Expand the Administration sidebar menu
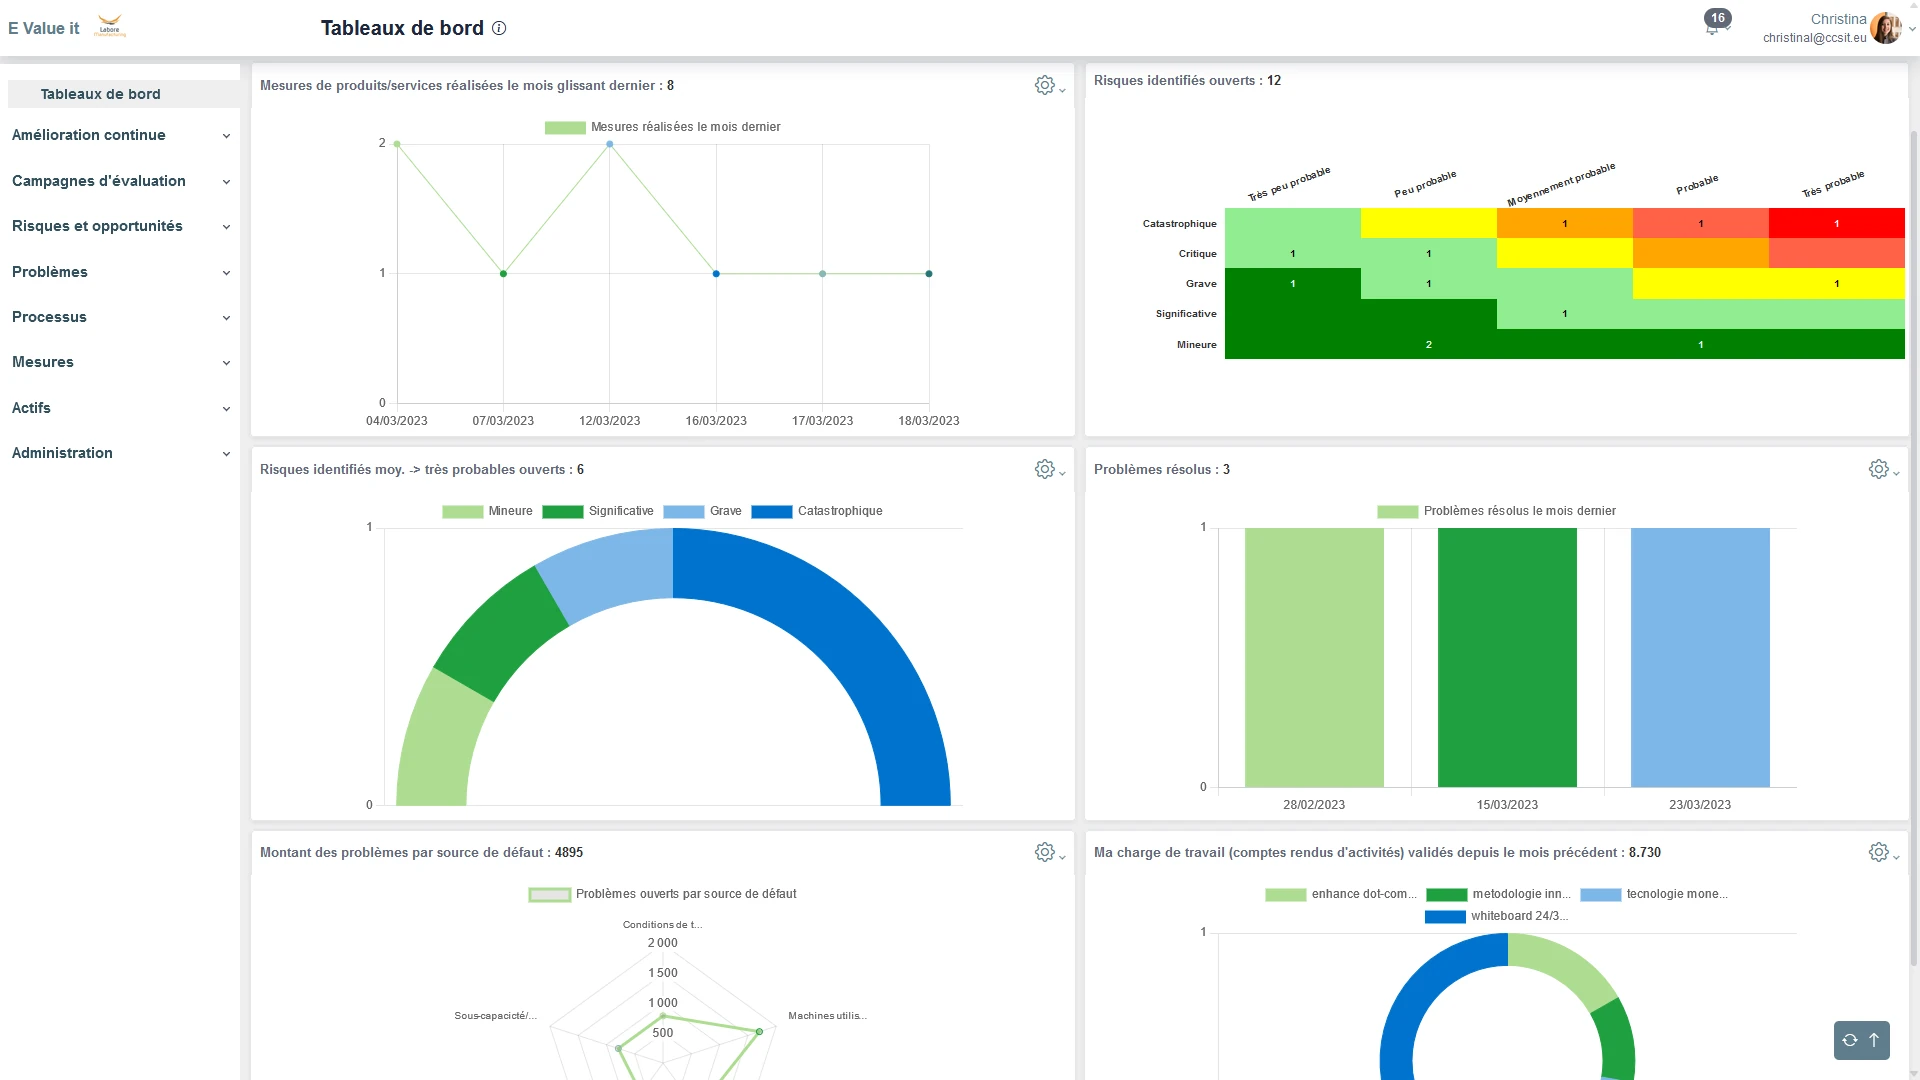The image size is (1920, 1080). [x=120, y=453]
